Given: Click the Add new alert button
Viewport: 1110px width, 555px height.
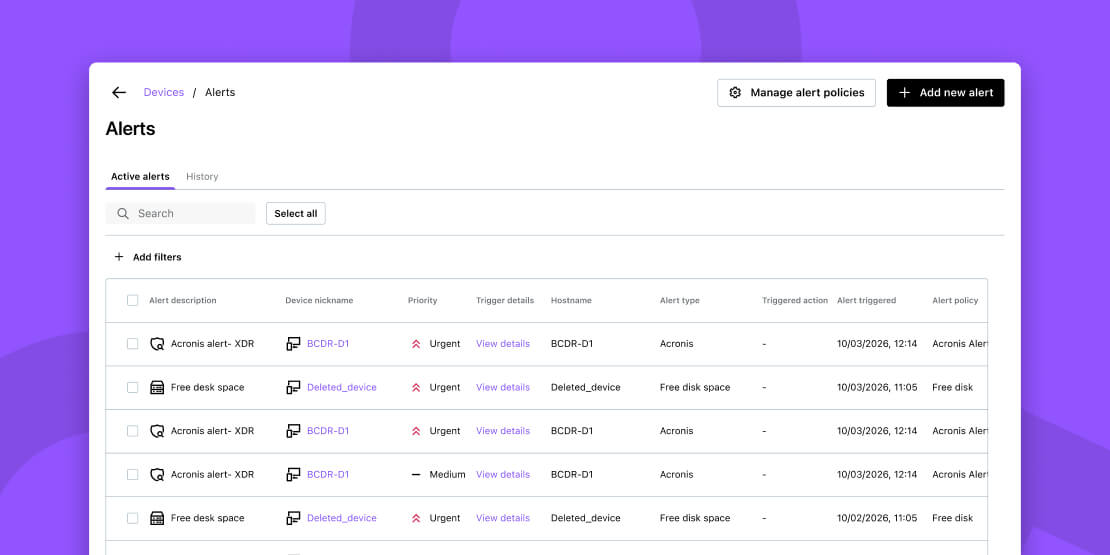Looking at the screenshot, I should (x=945, y=93).
